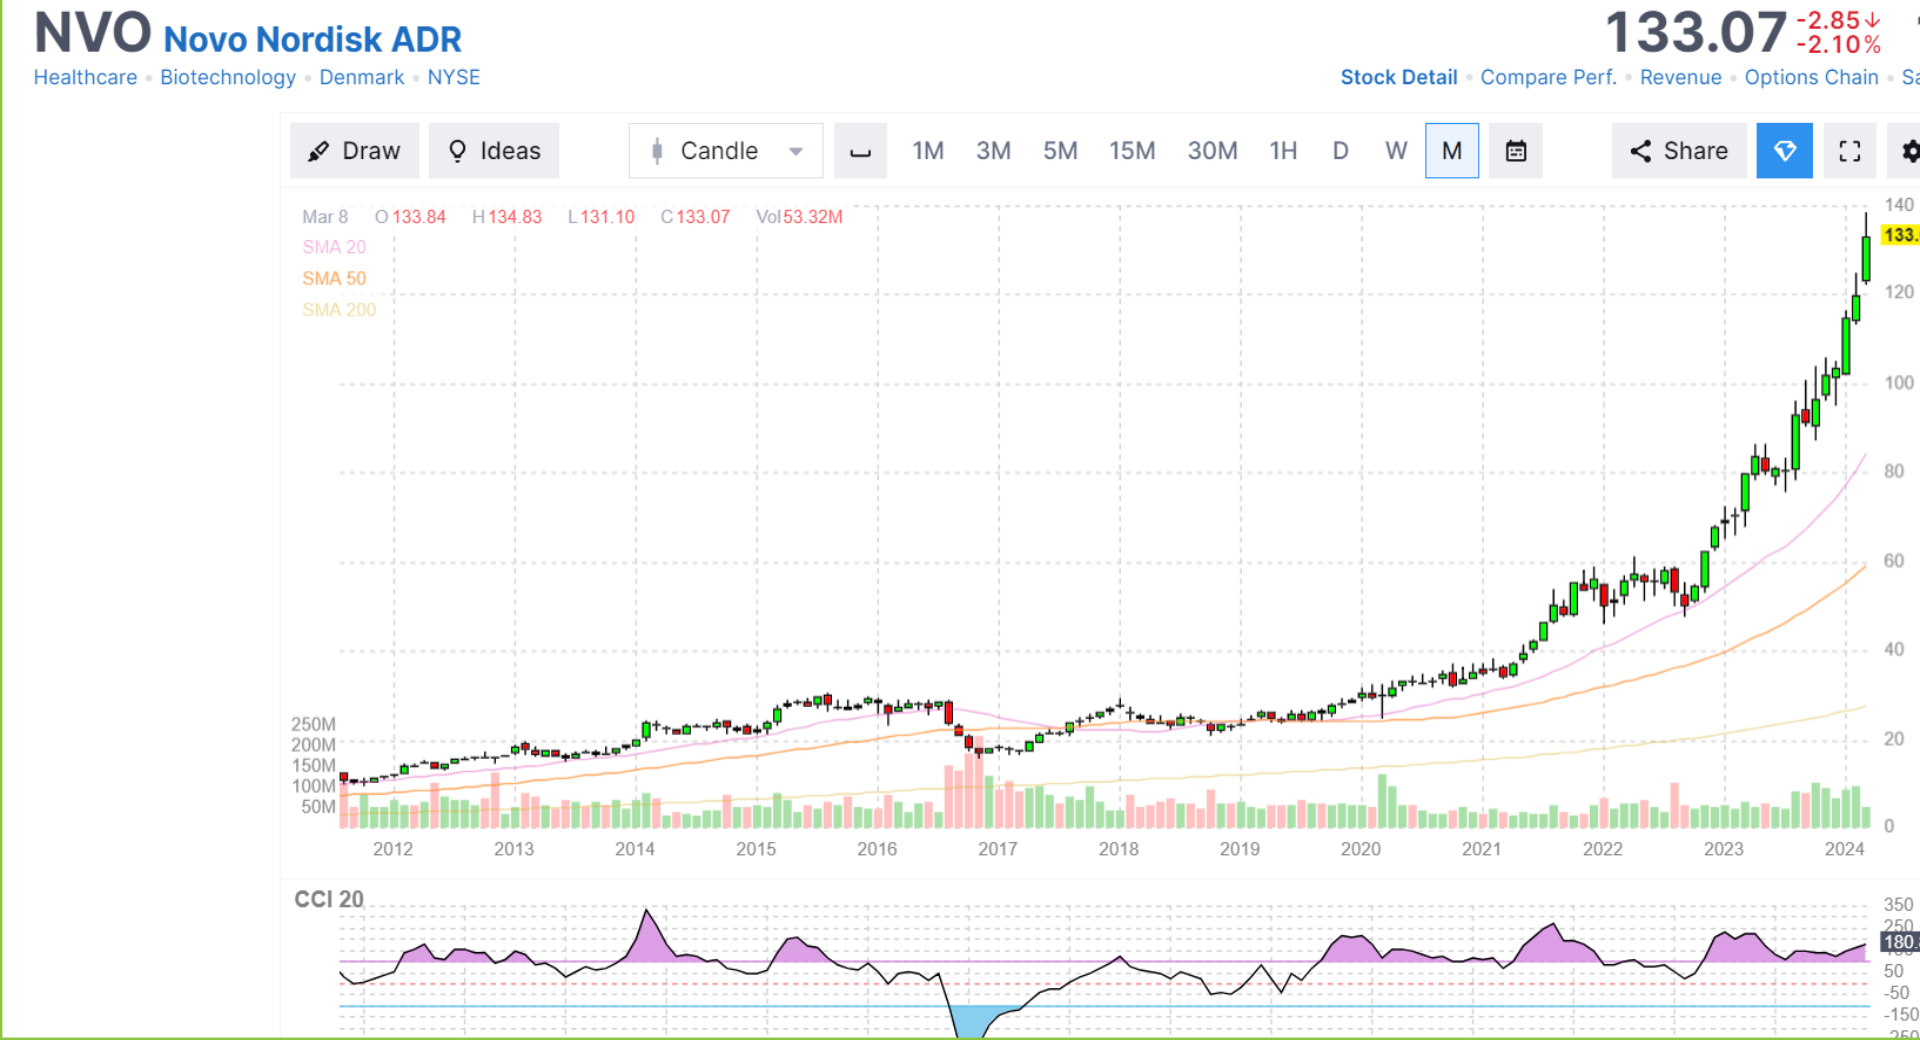Select the 30M timeframe
This screenshot has width=1920, height=1040.
1212,151
